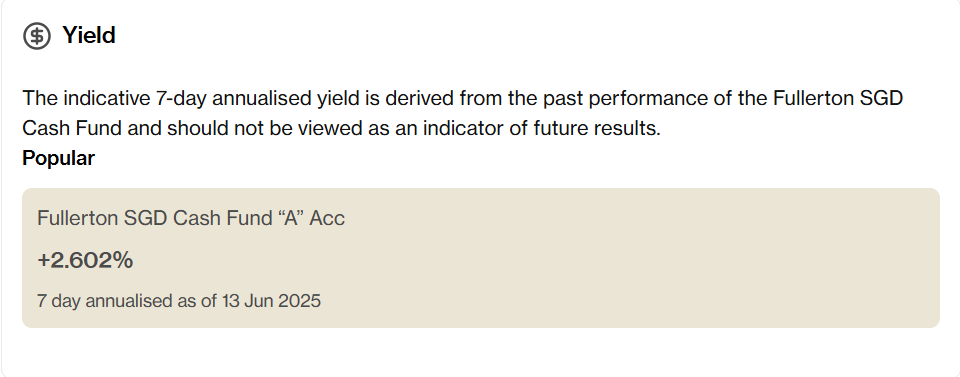Click the 7 day annualised date line
This screenshot has height=377, width=960.
[x=179, y=301]
